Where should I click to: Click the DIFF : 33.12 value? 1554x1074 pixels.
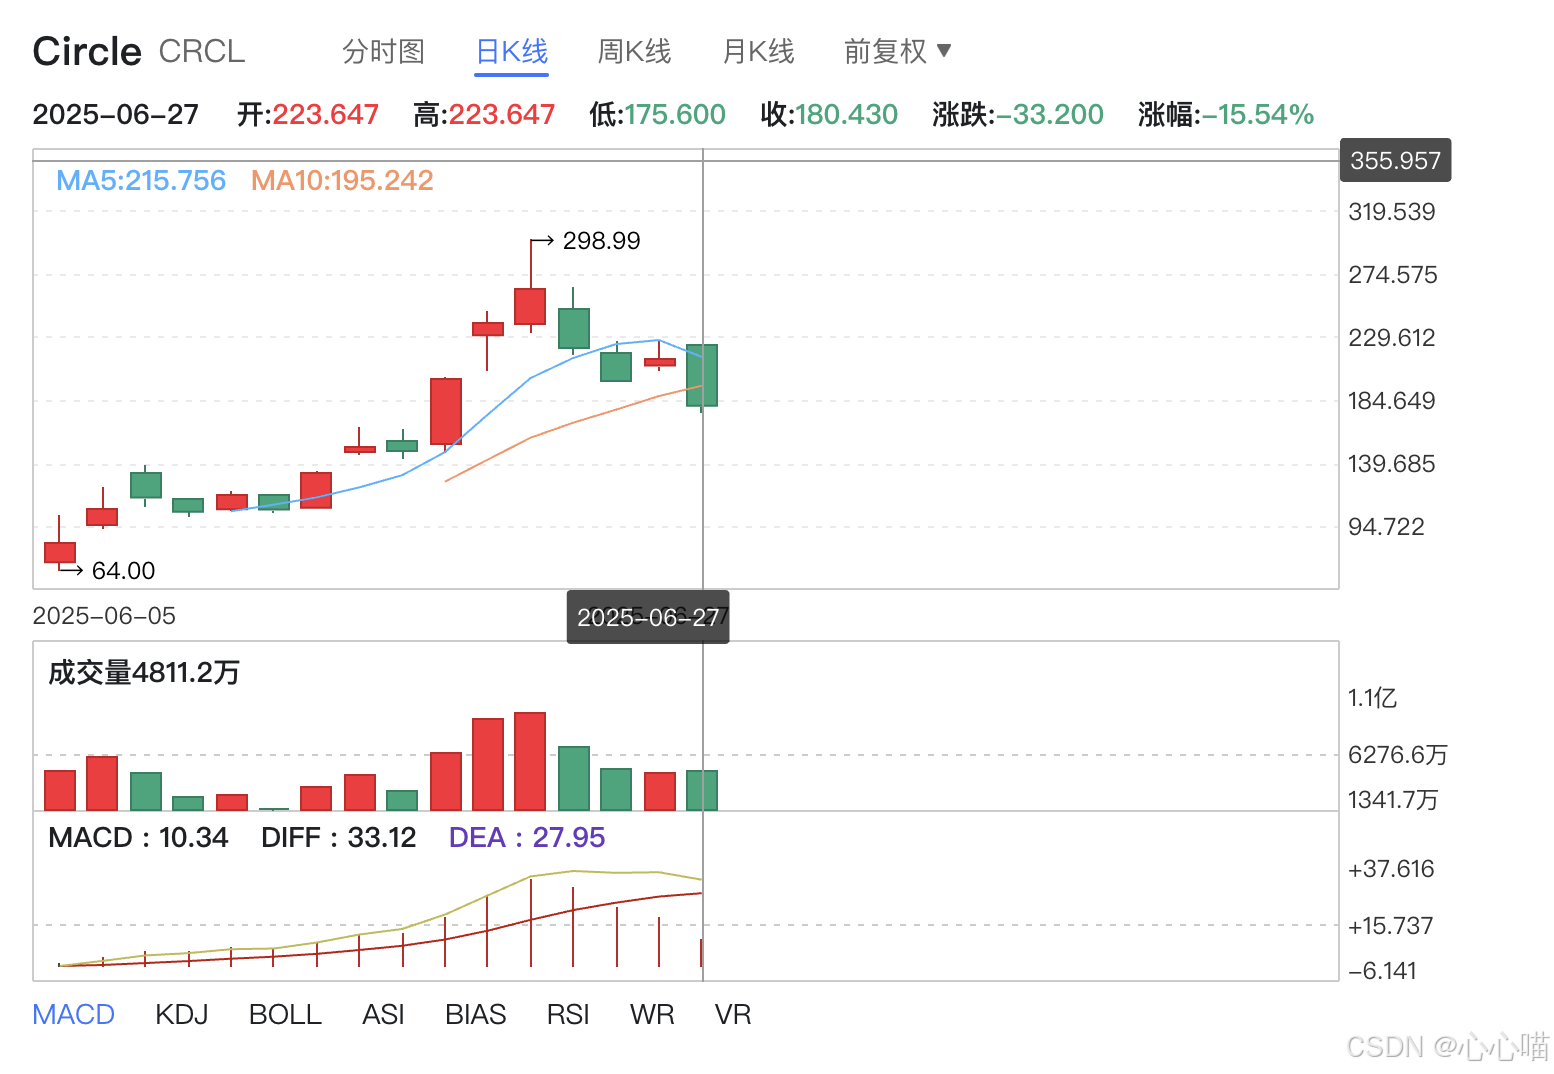(x=338, y=837)
